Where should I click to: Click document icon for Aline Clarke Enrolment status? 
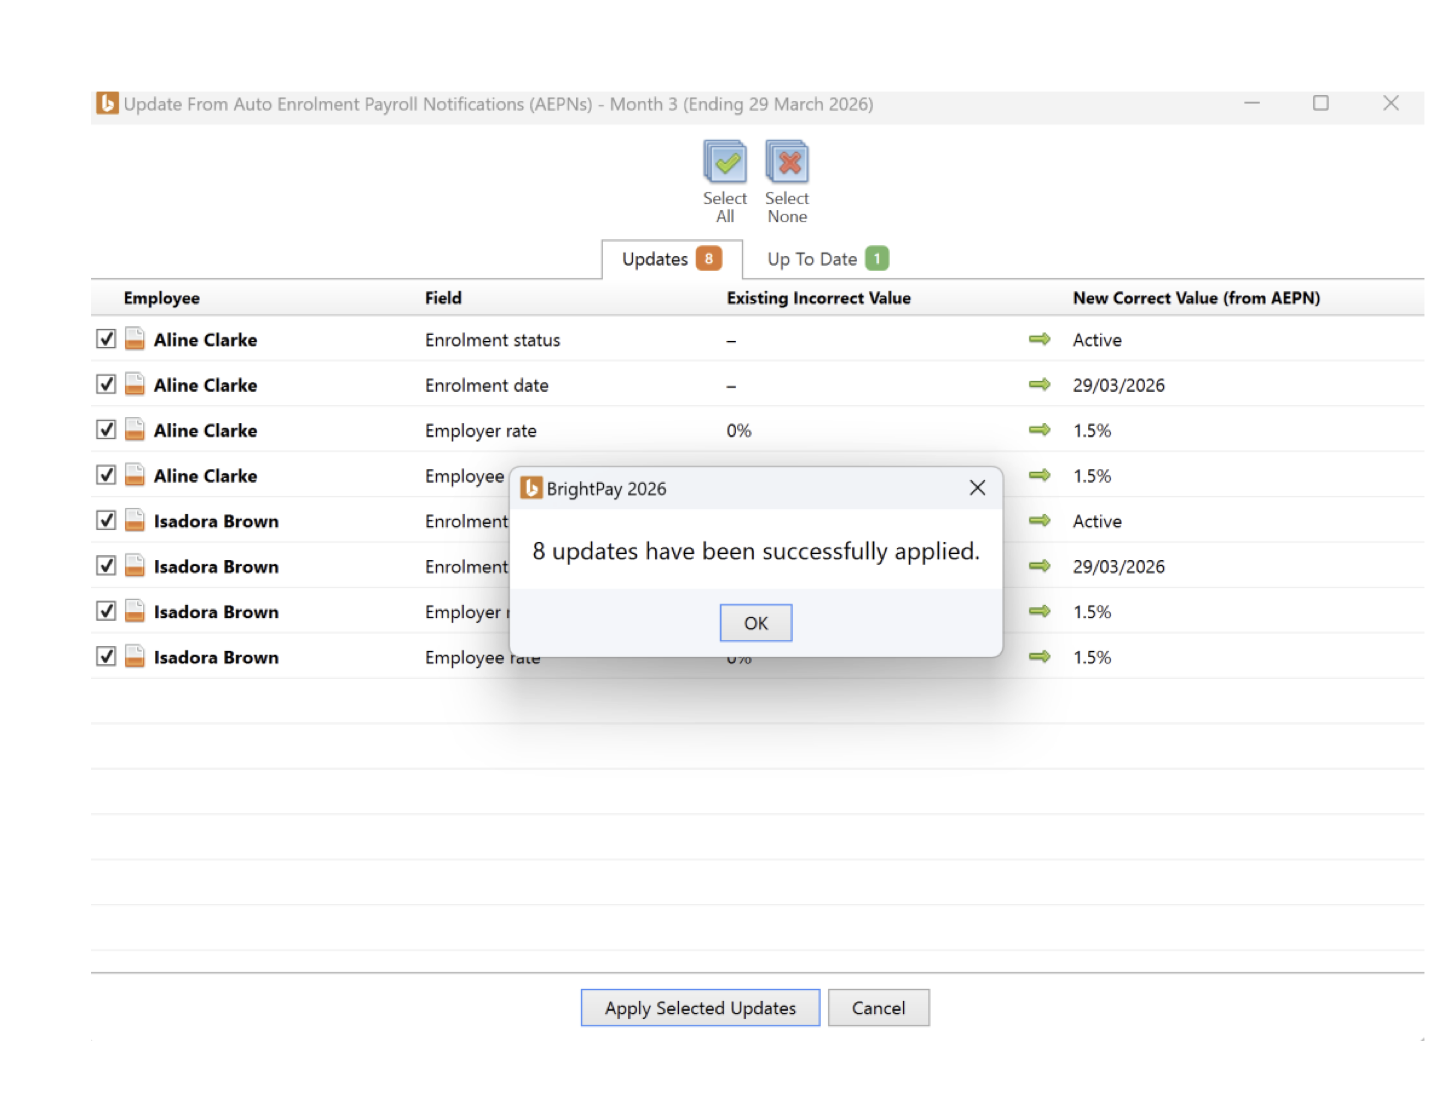pos(135,339)
